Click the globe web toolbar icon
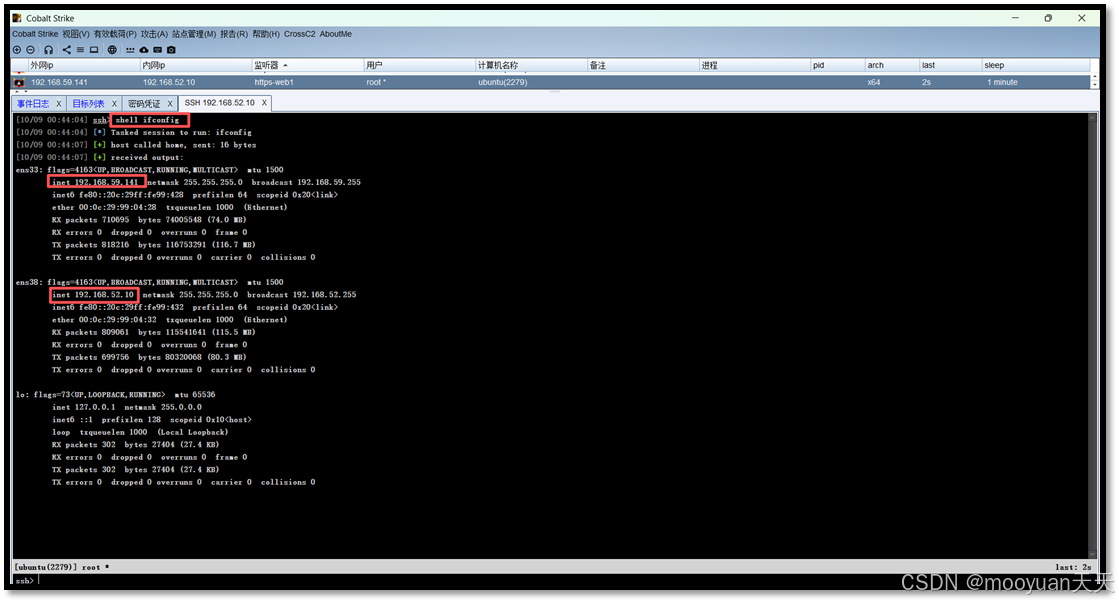1119x603 pixels. tap(112, 50)
